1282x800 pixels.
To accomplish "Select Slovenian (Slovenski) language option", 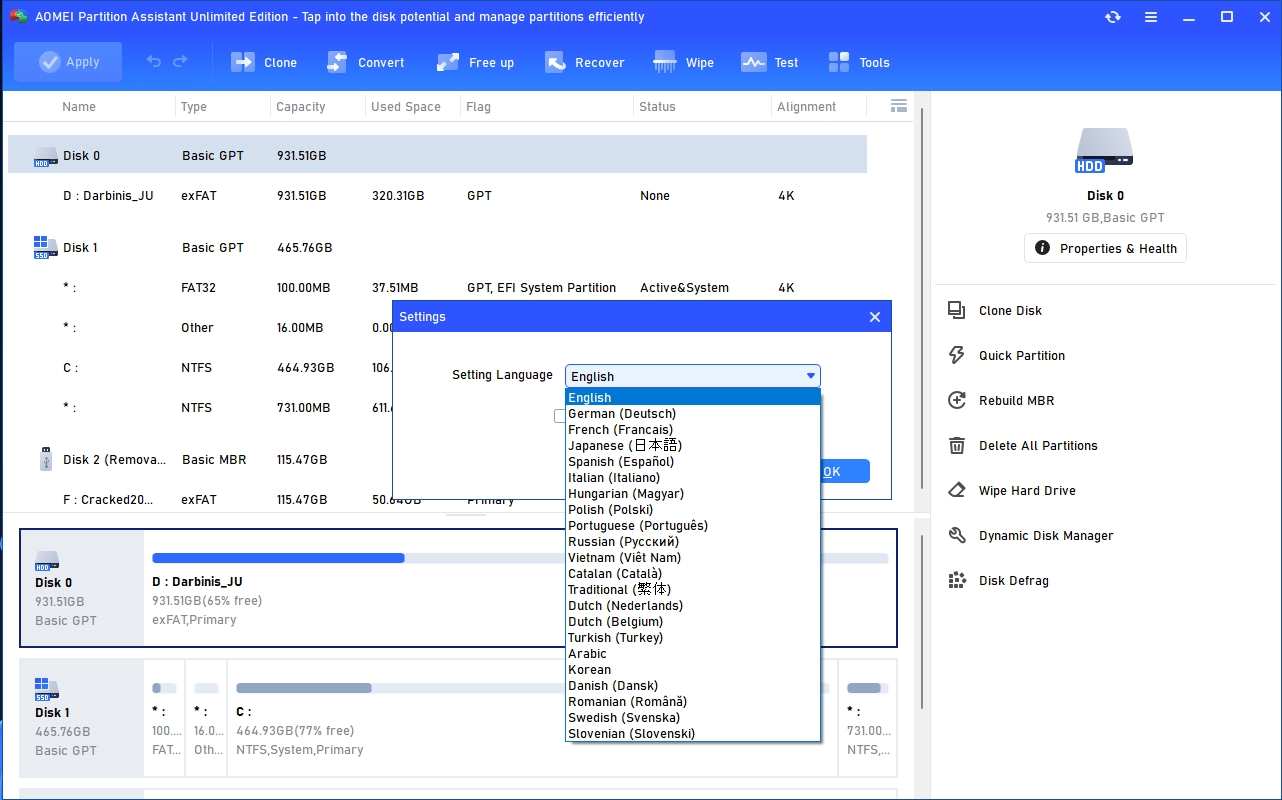I will click(x=693, y=734).
